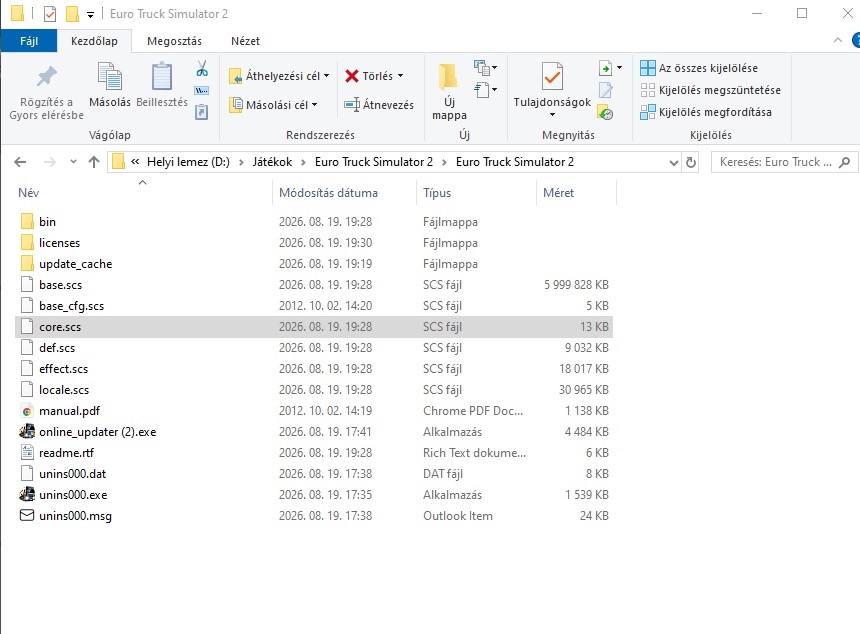Expand address bar history dropdown
860x634 pixels.
pos(674,162)
